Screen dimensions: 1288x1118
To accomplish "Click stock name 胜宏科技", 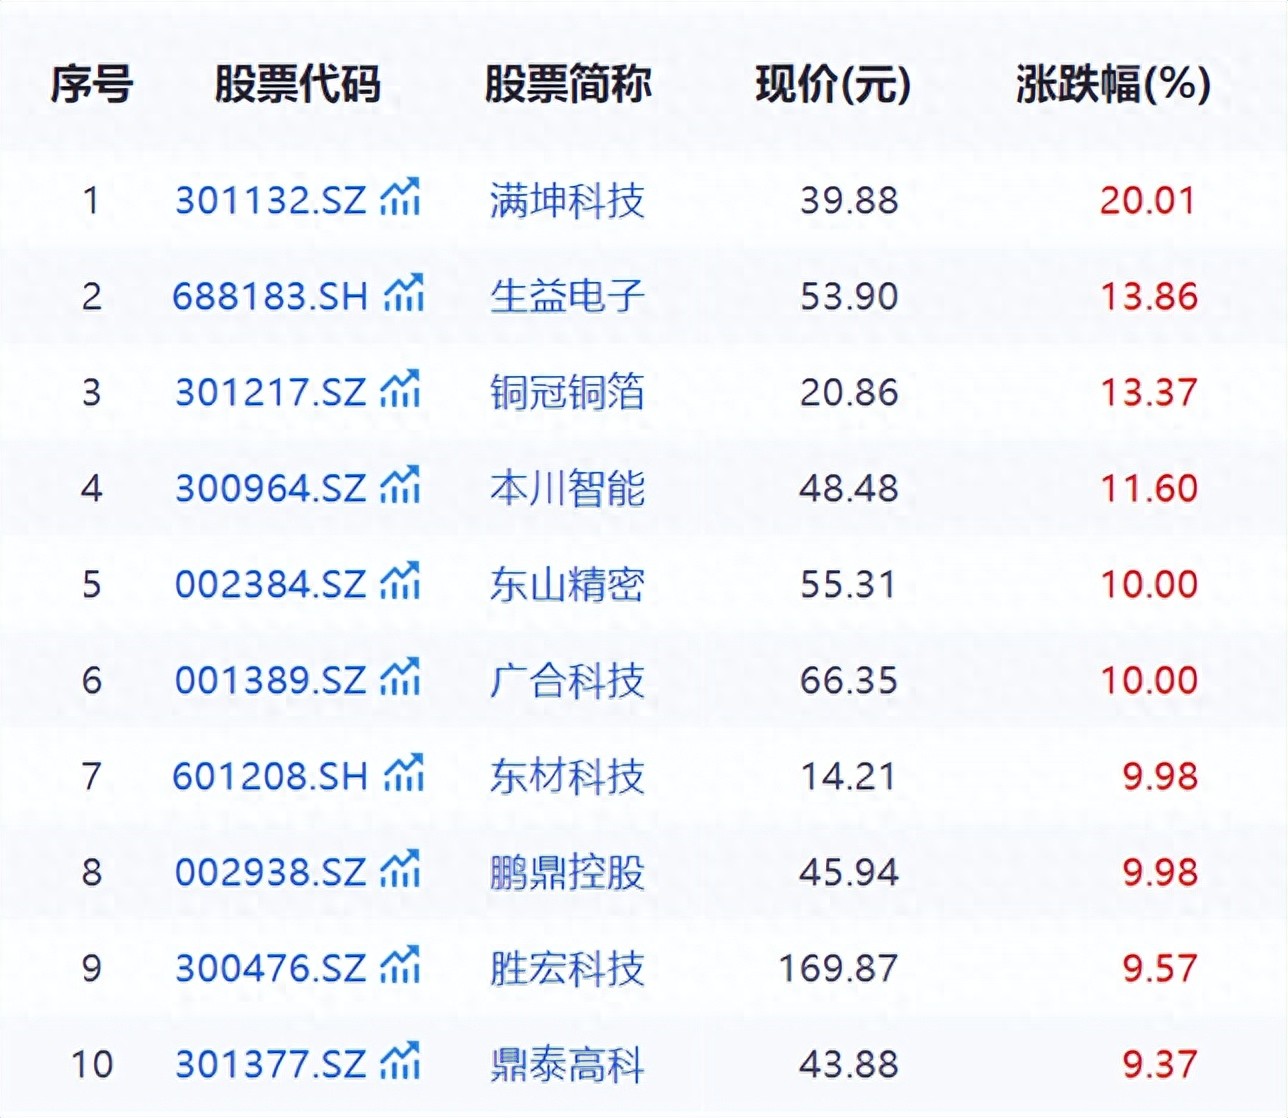I will tap(567, 968).
